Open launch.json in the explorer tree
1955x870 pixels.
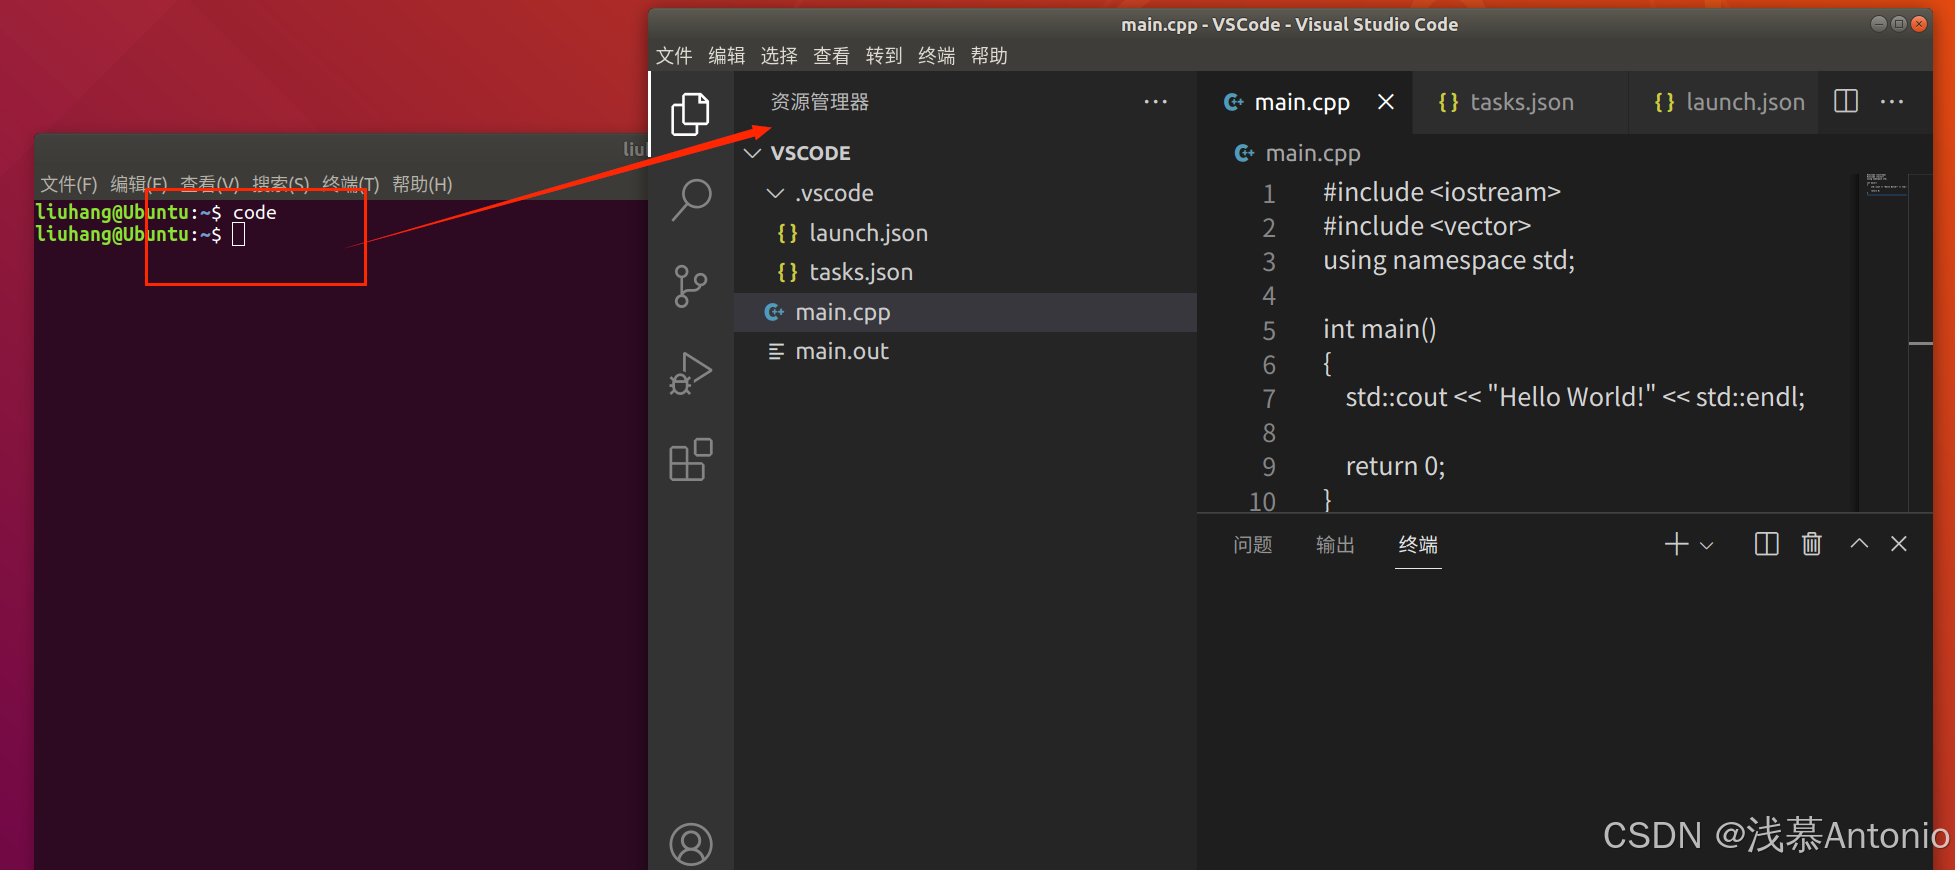[x=965, y=233]
